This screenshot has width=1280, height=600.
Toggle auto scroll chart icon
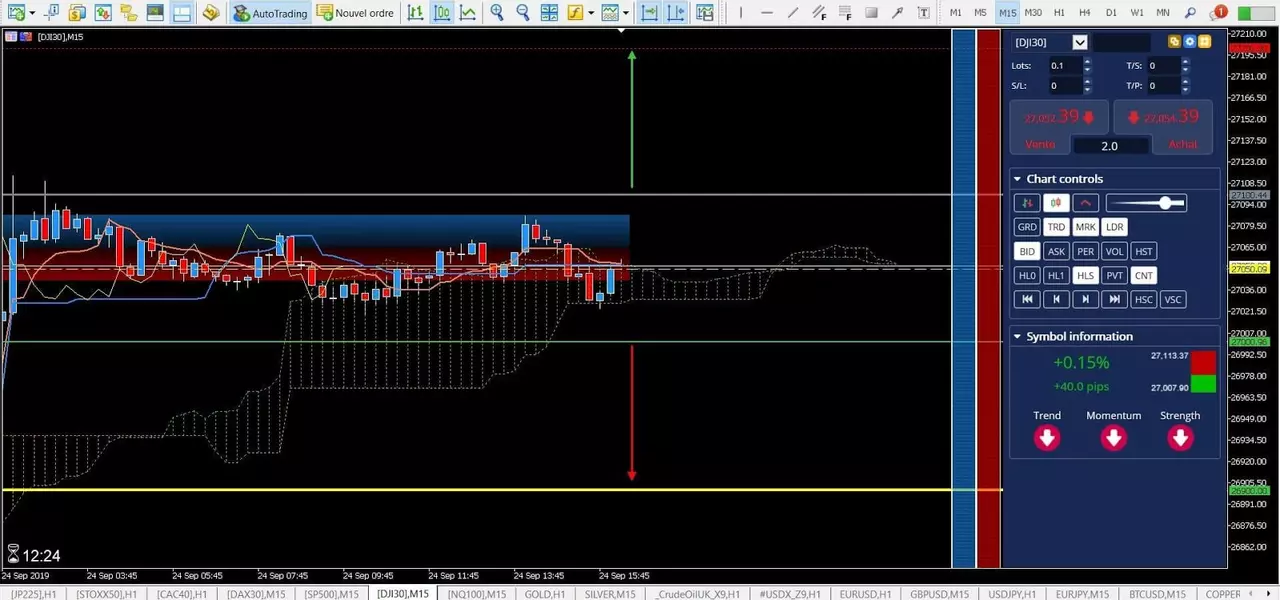[650, 13]
